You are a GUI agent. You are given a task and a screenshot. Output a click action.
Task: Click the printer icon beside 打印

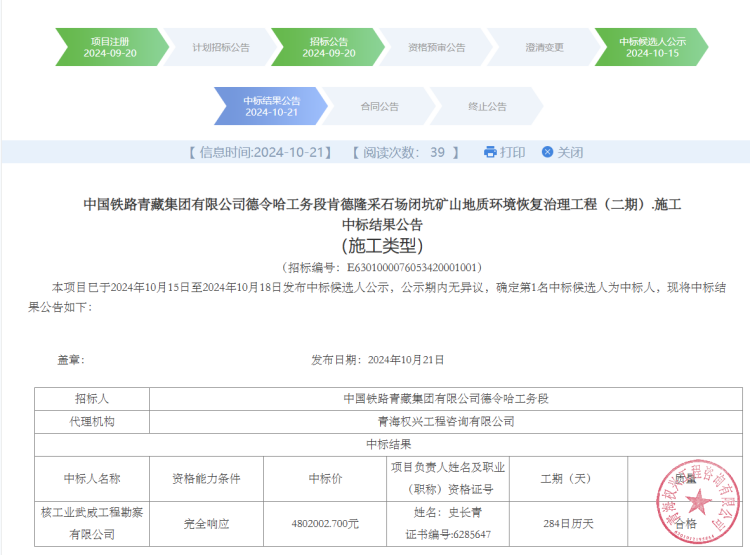click(490, 152)
